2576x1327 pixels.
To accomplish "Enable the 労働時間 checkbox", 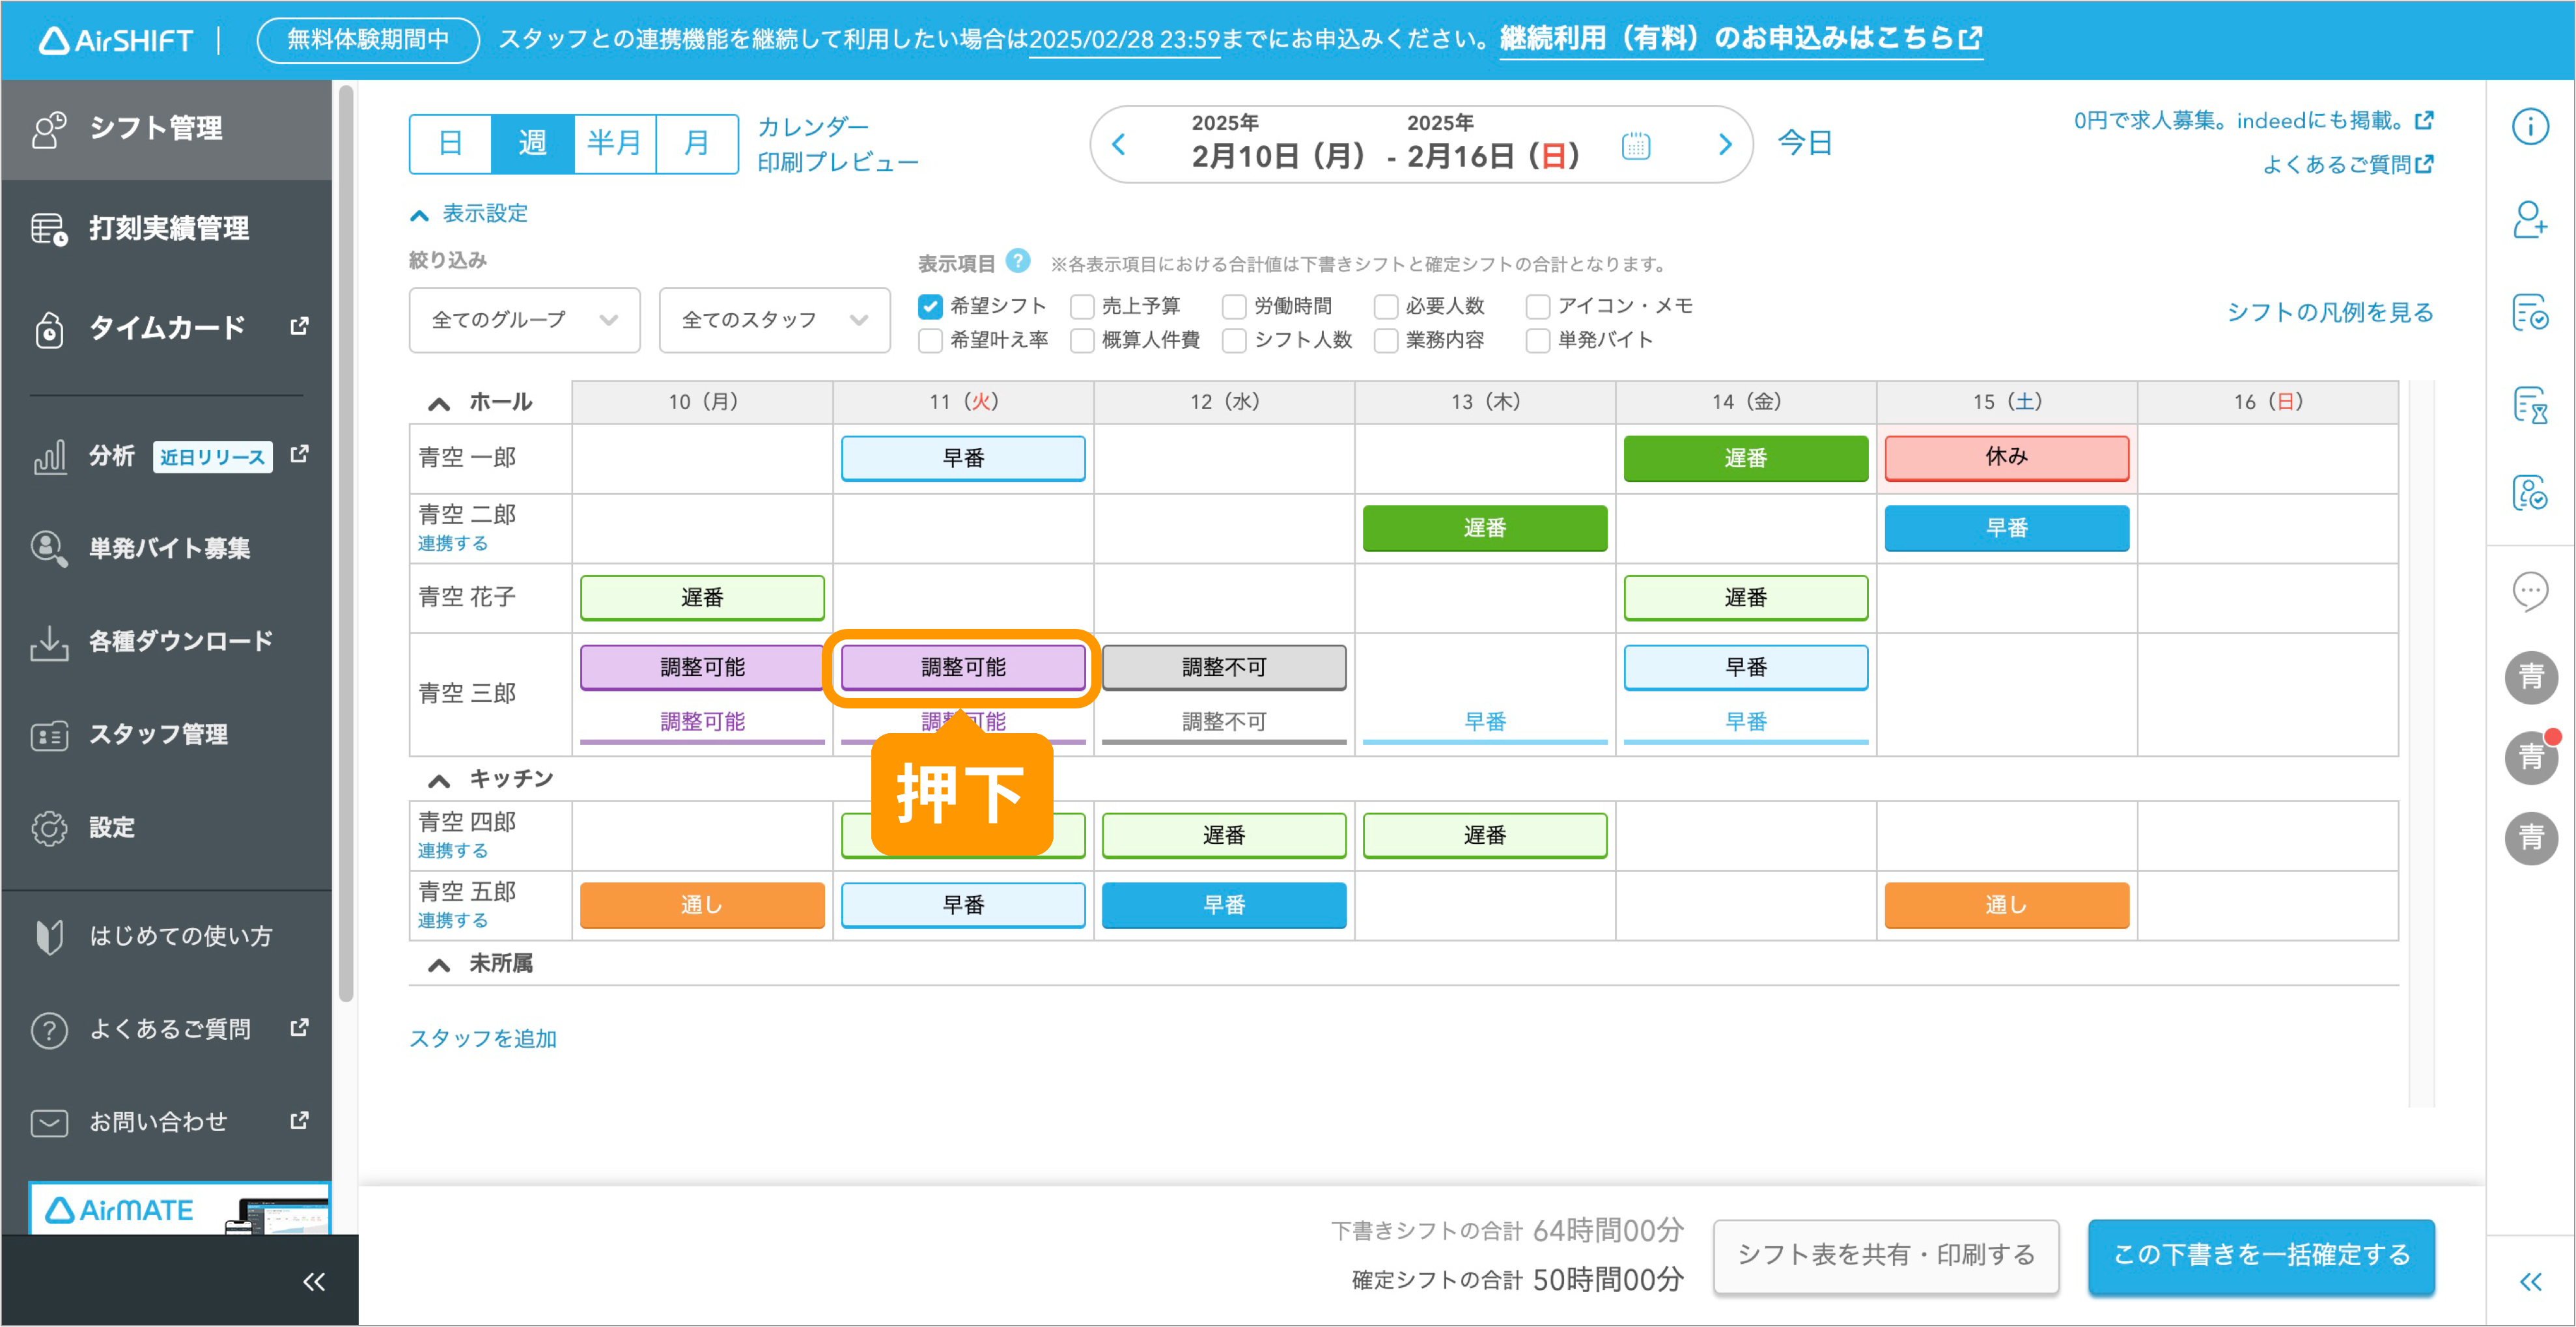I will 1233,306.
